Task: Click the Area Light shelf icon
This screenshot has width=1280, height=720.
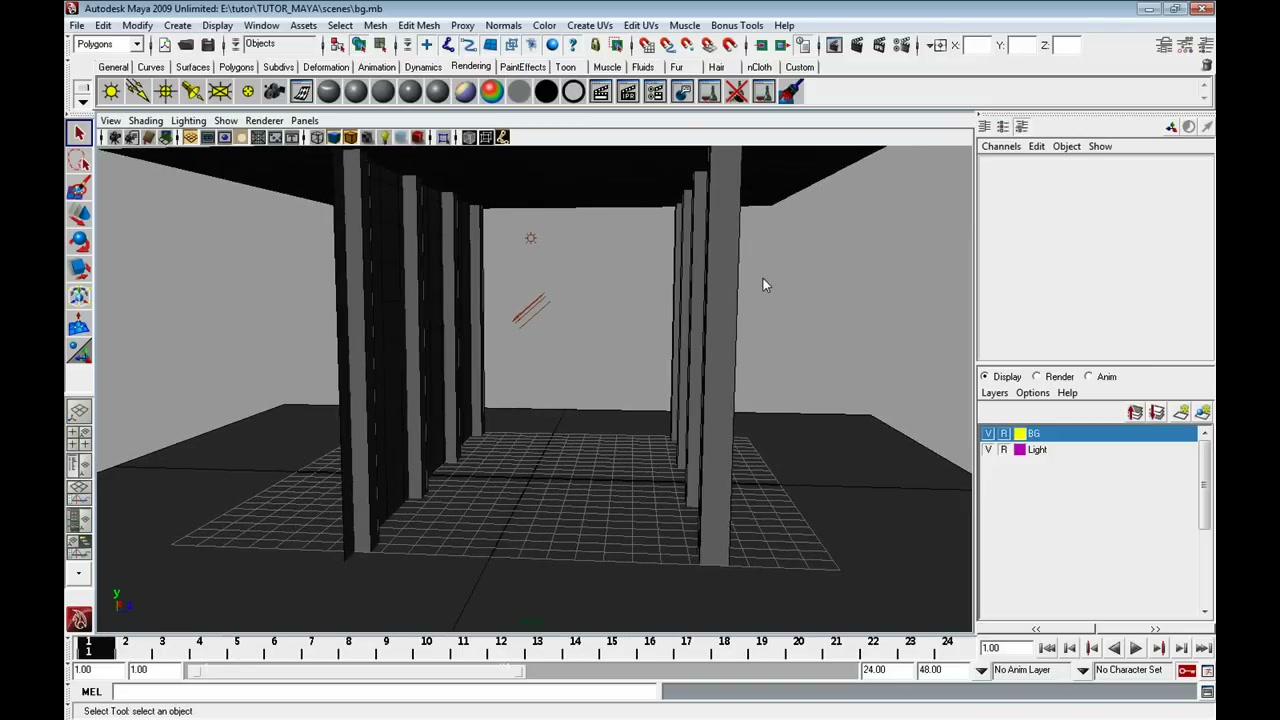Action: click(x=219, y=92)
